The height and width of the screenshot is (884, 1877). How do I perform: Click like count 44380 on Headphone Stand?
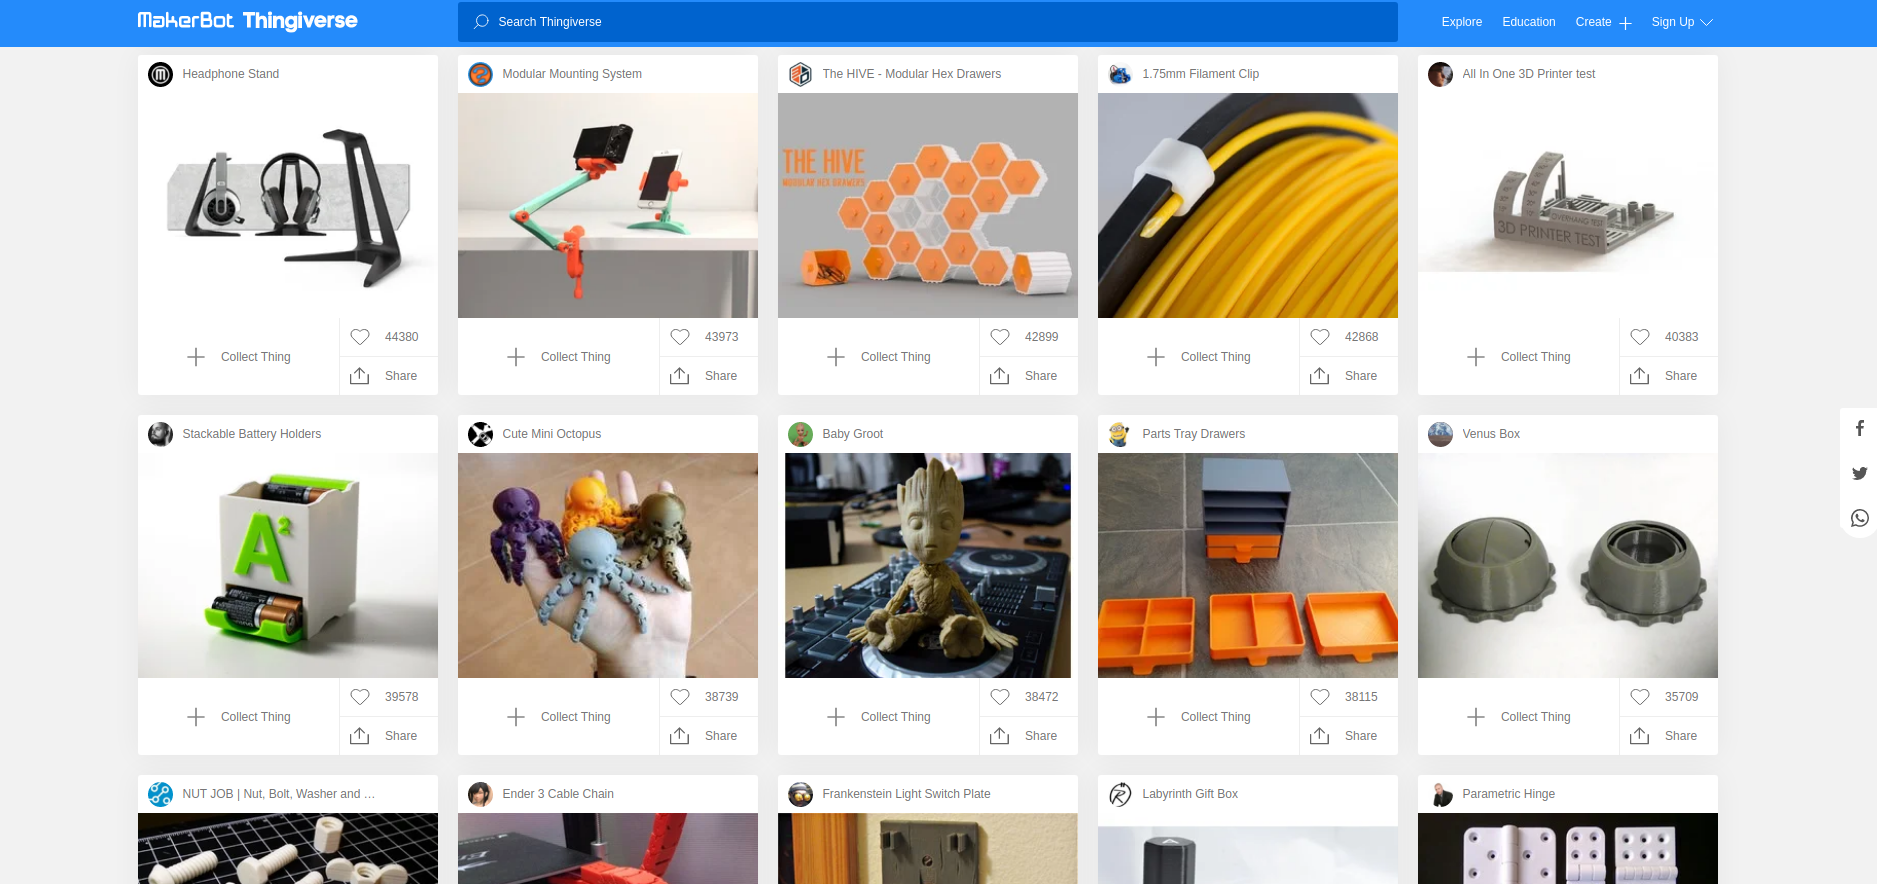click(x=401, y=337)
